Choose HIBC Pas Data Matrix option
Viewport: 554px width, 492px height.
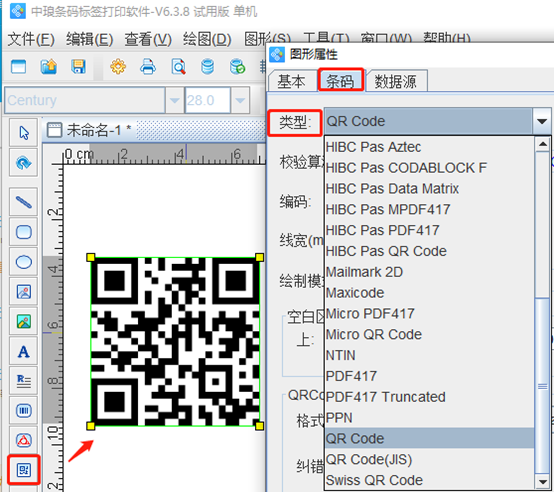(x=429, y=189)
